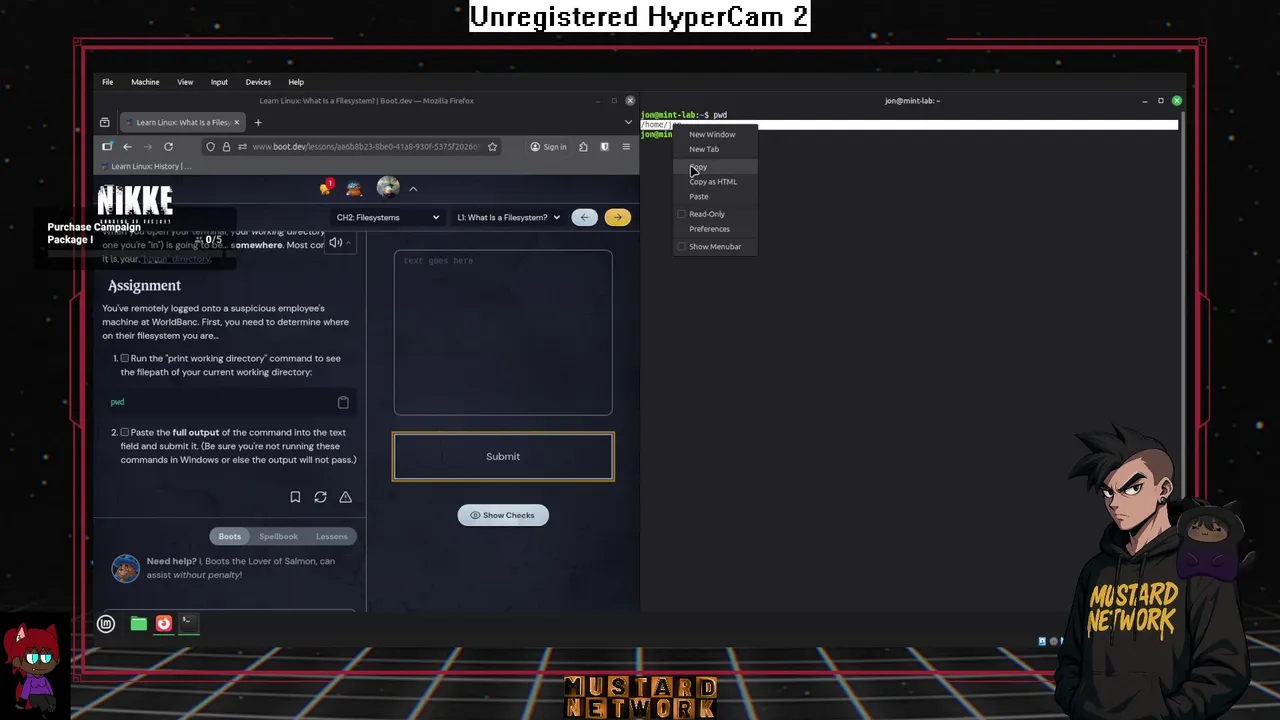
Task: Go to previous lesson arrow button
Action: pyautogui.click(x=585, y=217)
